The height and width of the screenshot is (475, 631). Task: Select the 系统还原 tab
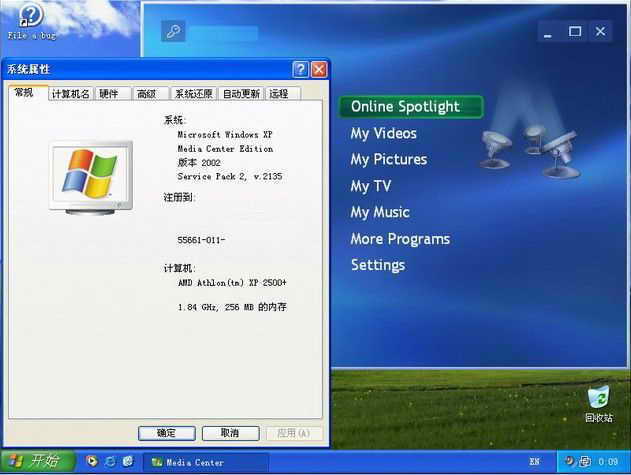193,94
